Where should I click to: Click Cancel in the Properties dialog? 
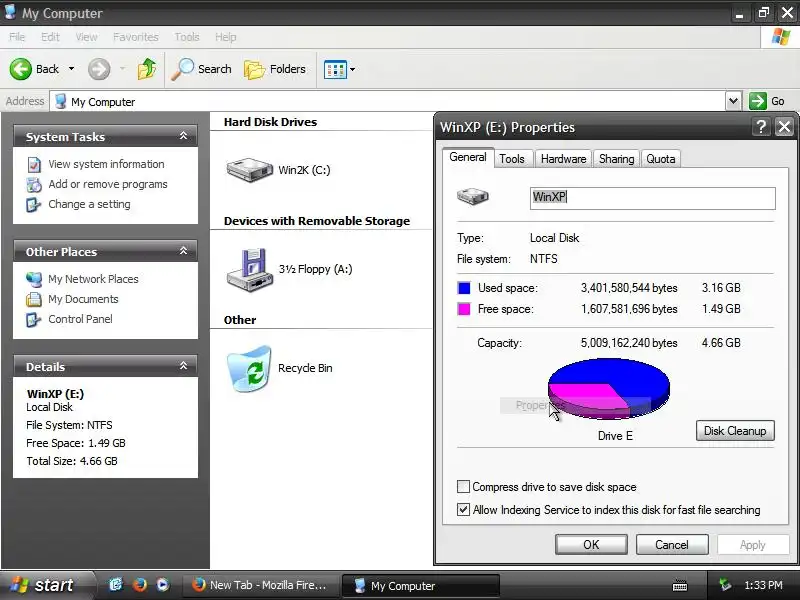(672, 544)
